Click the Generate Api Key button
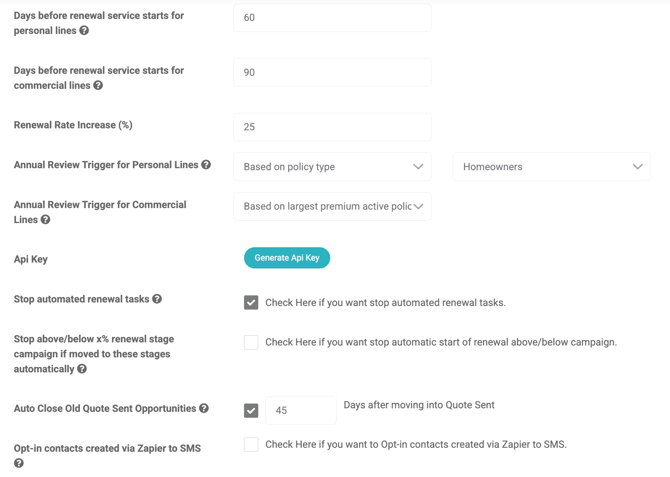Viewport: 670px width, 477px height. (287, 258)
